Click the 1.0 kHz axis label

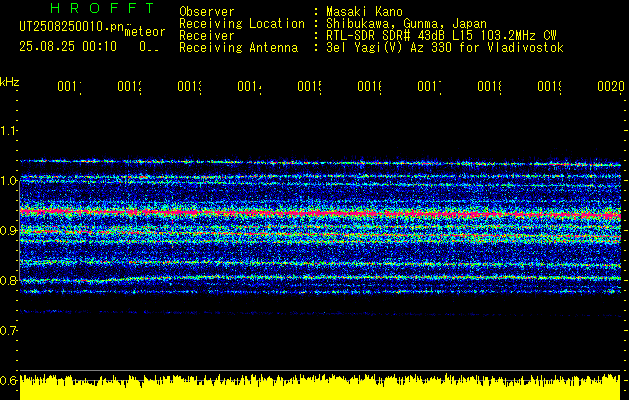(8, 181)
